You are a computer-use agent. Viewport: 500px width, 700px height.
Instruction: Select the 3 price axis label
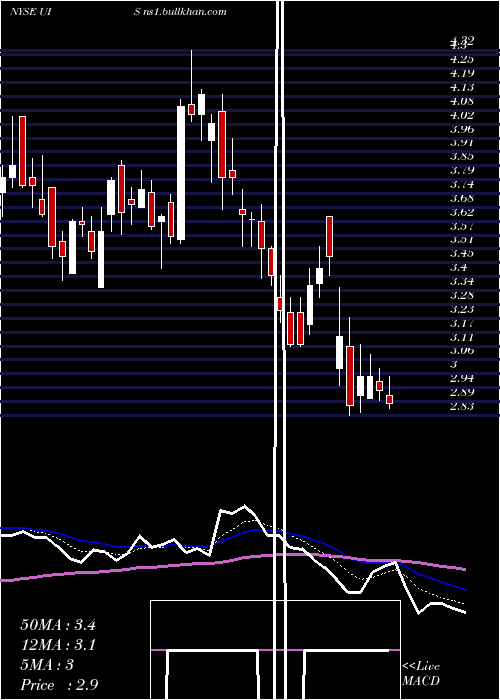point(454,365)
